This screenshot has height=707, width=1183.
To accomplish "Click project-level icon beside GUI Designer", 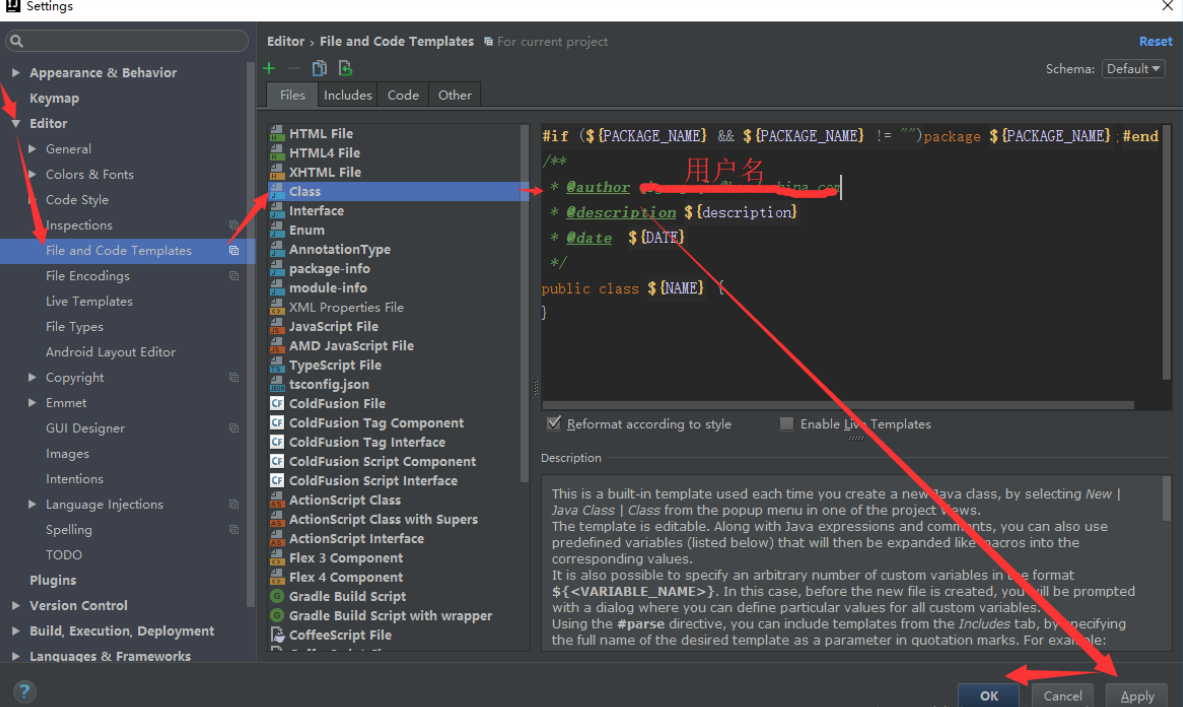I will point(234,428).
